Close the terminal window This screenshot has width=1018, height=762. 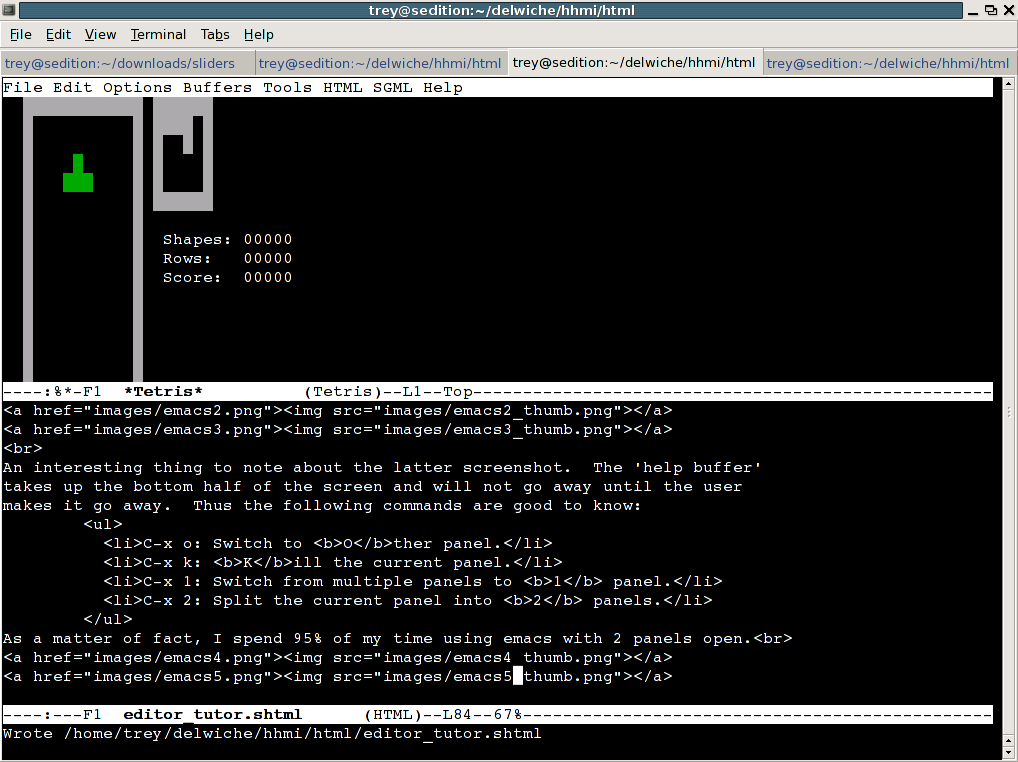point(1009,10)
